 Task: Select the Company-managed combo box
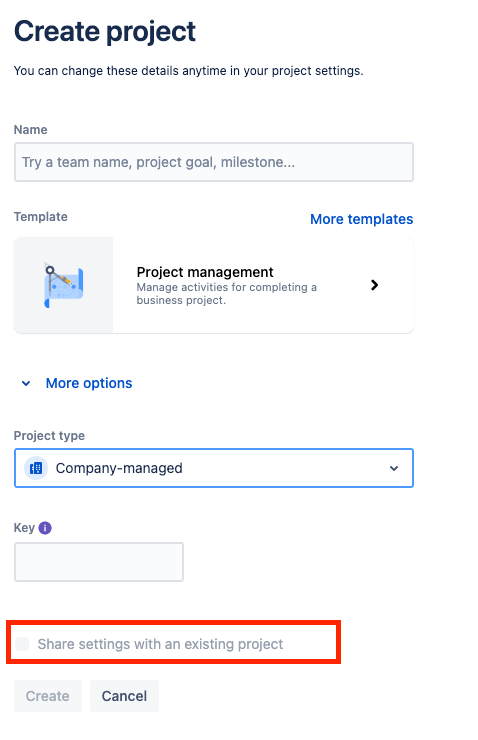tap(214, 468)
